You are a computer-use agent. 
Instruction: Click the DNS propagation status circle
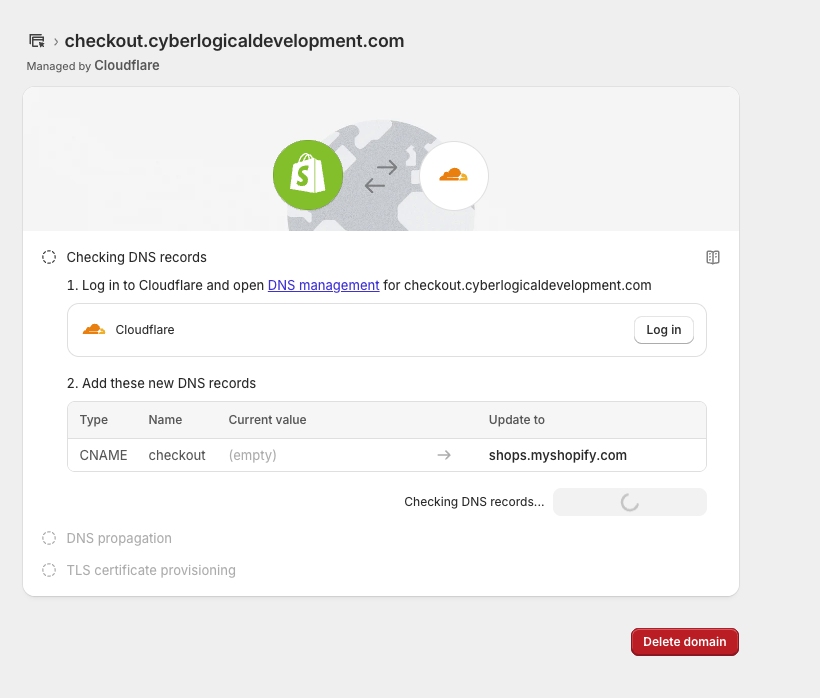point(49,538)
